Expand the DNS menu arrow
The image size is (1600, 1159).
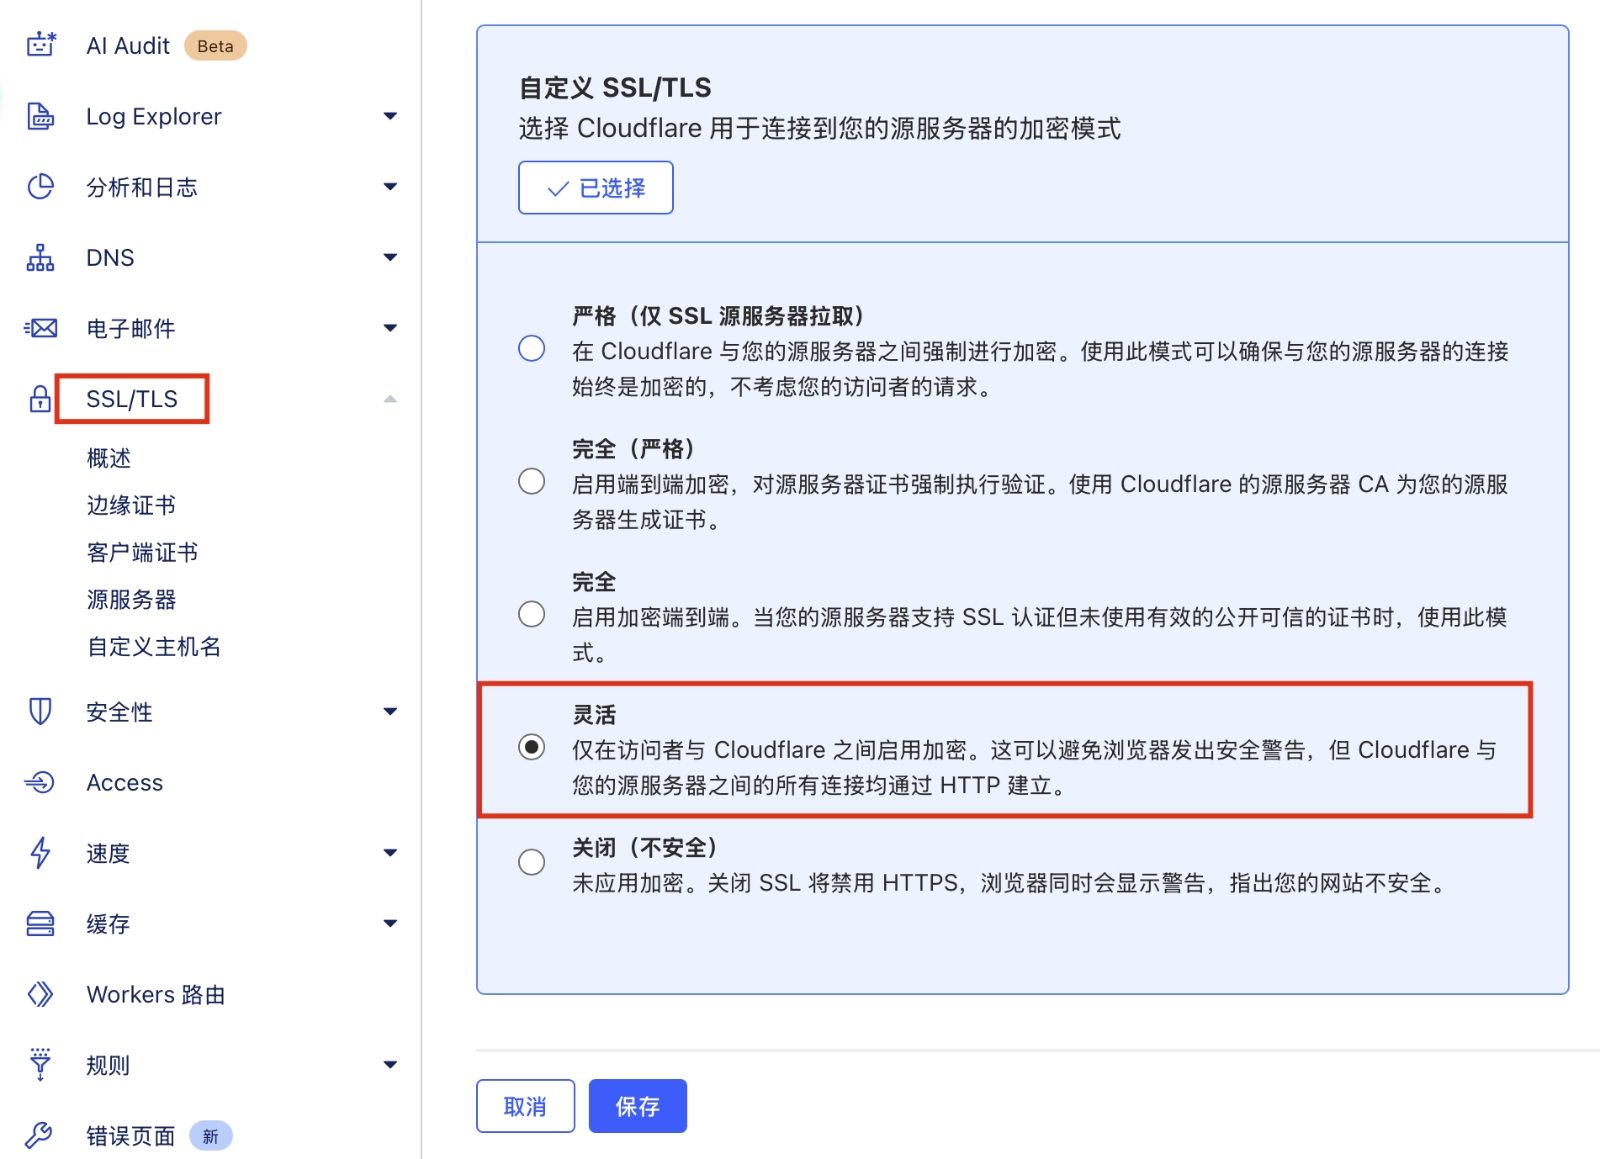(x=390, y=258)
